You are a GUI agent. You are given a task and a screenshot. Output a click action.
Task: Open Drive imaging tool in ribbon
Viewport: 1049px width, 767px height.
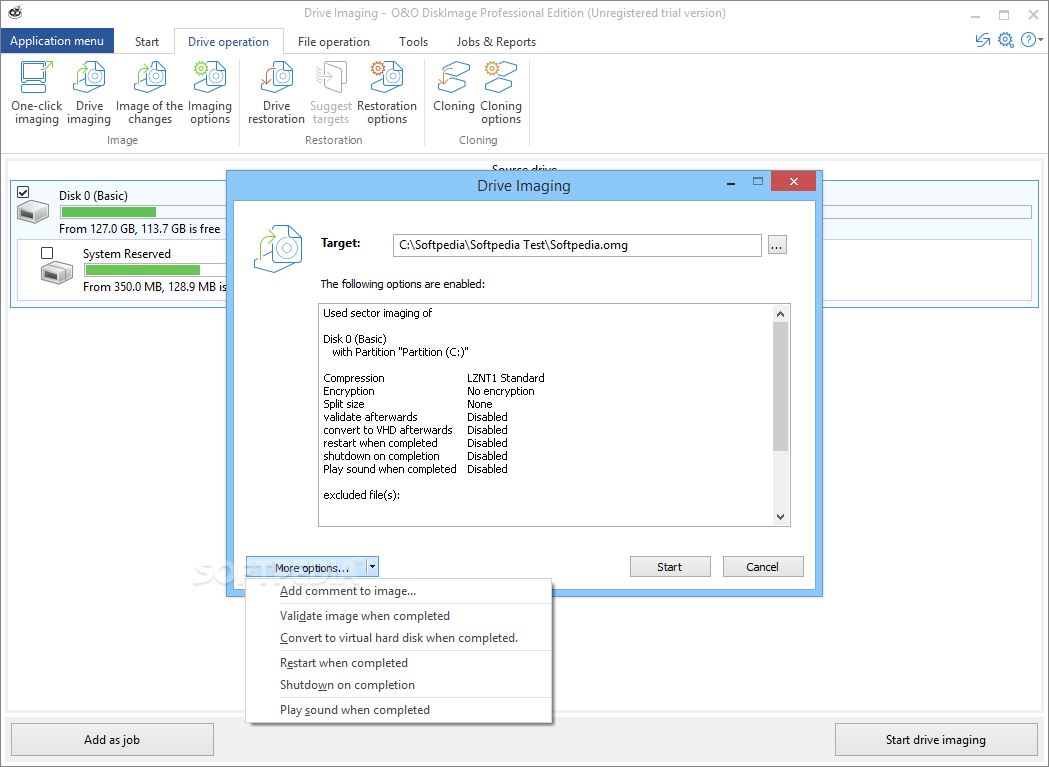coord(89,93)
